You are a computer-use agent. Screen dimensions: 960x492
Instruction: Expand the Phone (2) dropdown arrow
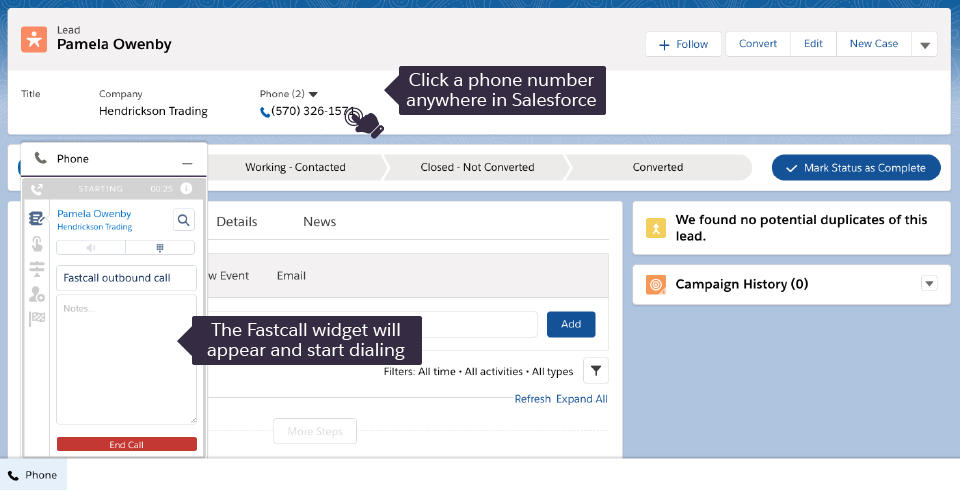[313, 94]
